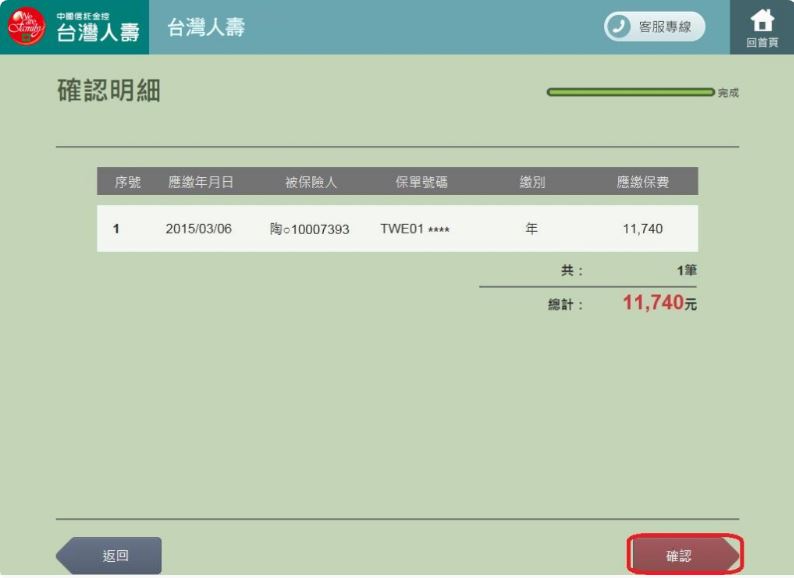The width and height of the screenshot is (794, 578).
Task: Click the red Taiwan Life logo emblem
Action: coord(26,26)
